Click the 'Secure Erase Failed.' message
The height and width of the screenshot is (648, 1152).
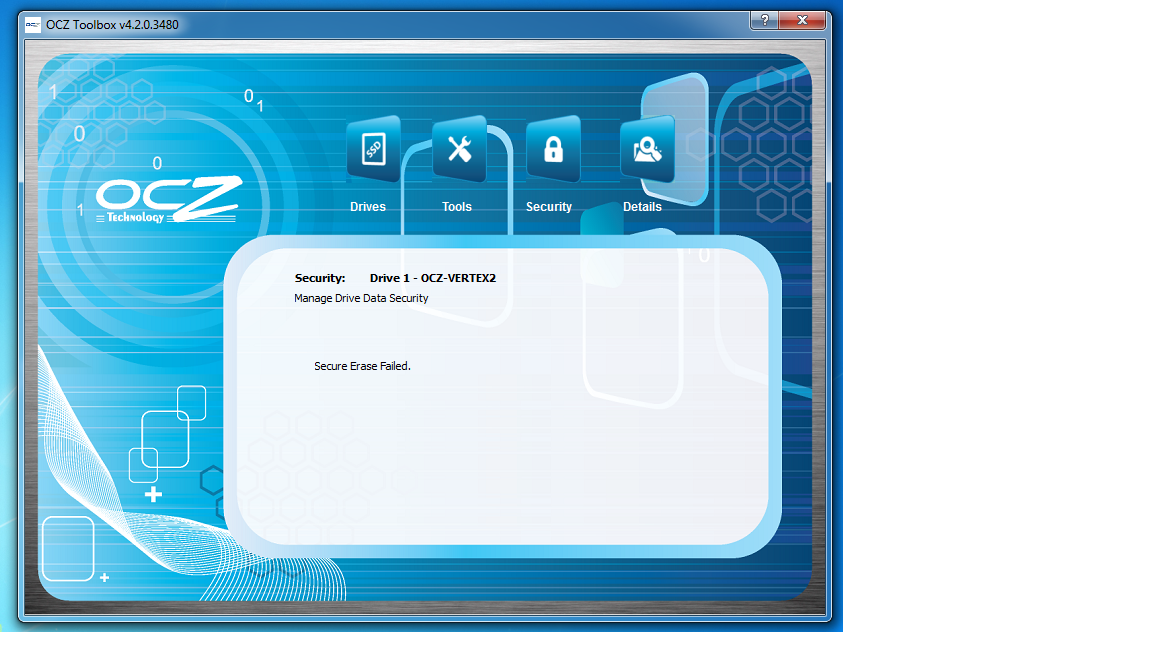pos(362,366)
